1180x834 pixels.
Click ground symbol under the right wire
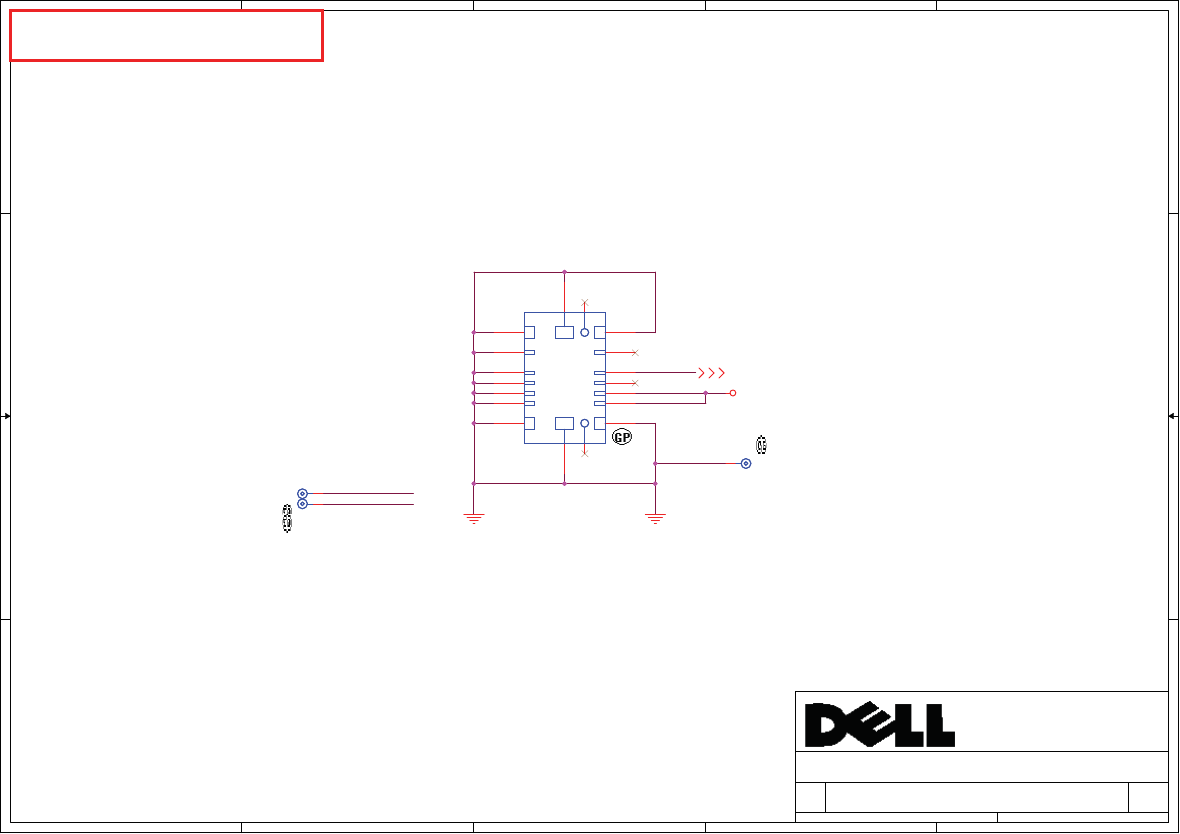[655, 519]
